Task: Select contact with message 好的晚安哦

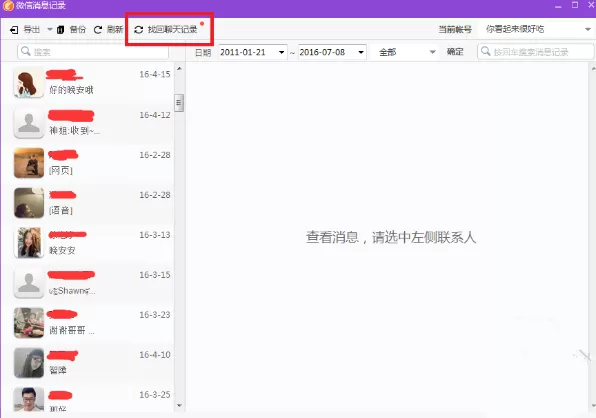Action: click(x=87, y=82)
